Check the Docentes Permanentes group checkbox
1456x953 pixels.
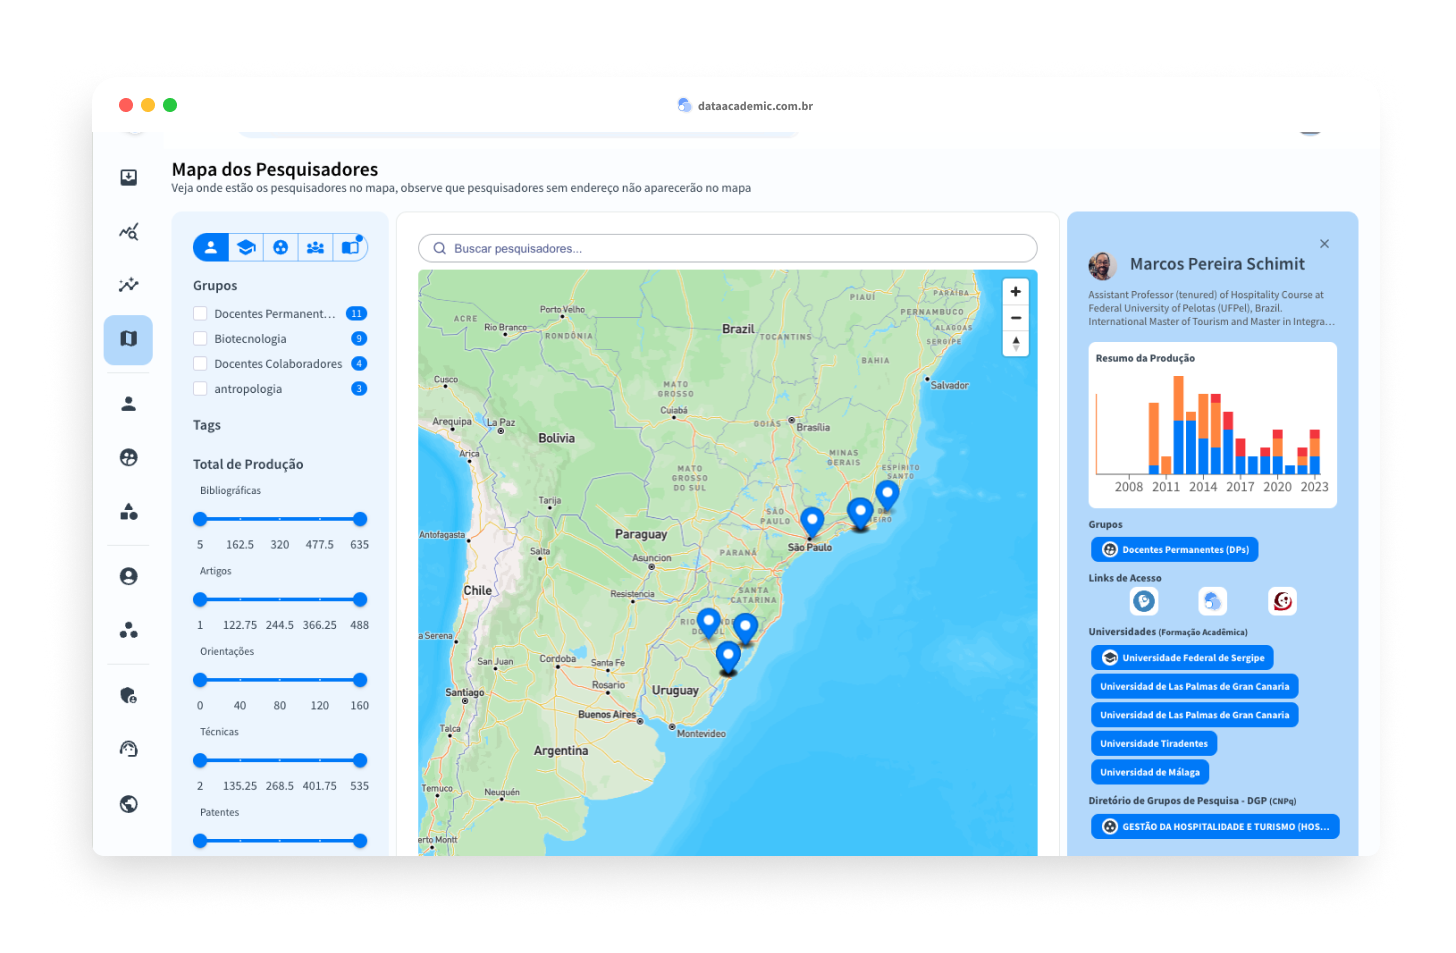click(200, 314)
